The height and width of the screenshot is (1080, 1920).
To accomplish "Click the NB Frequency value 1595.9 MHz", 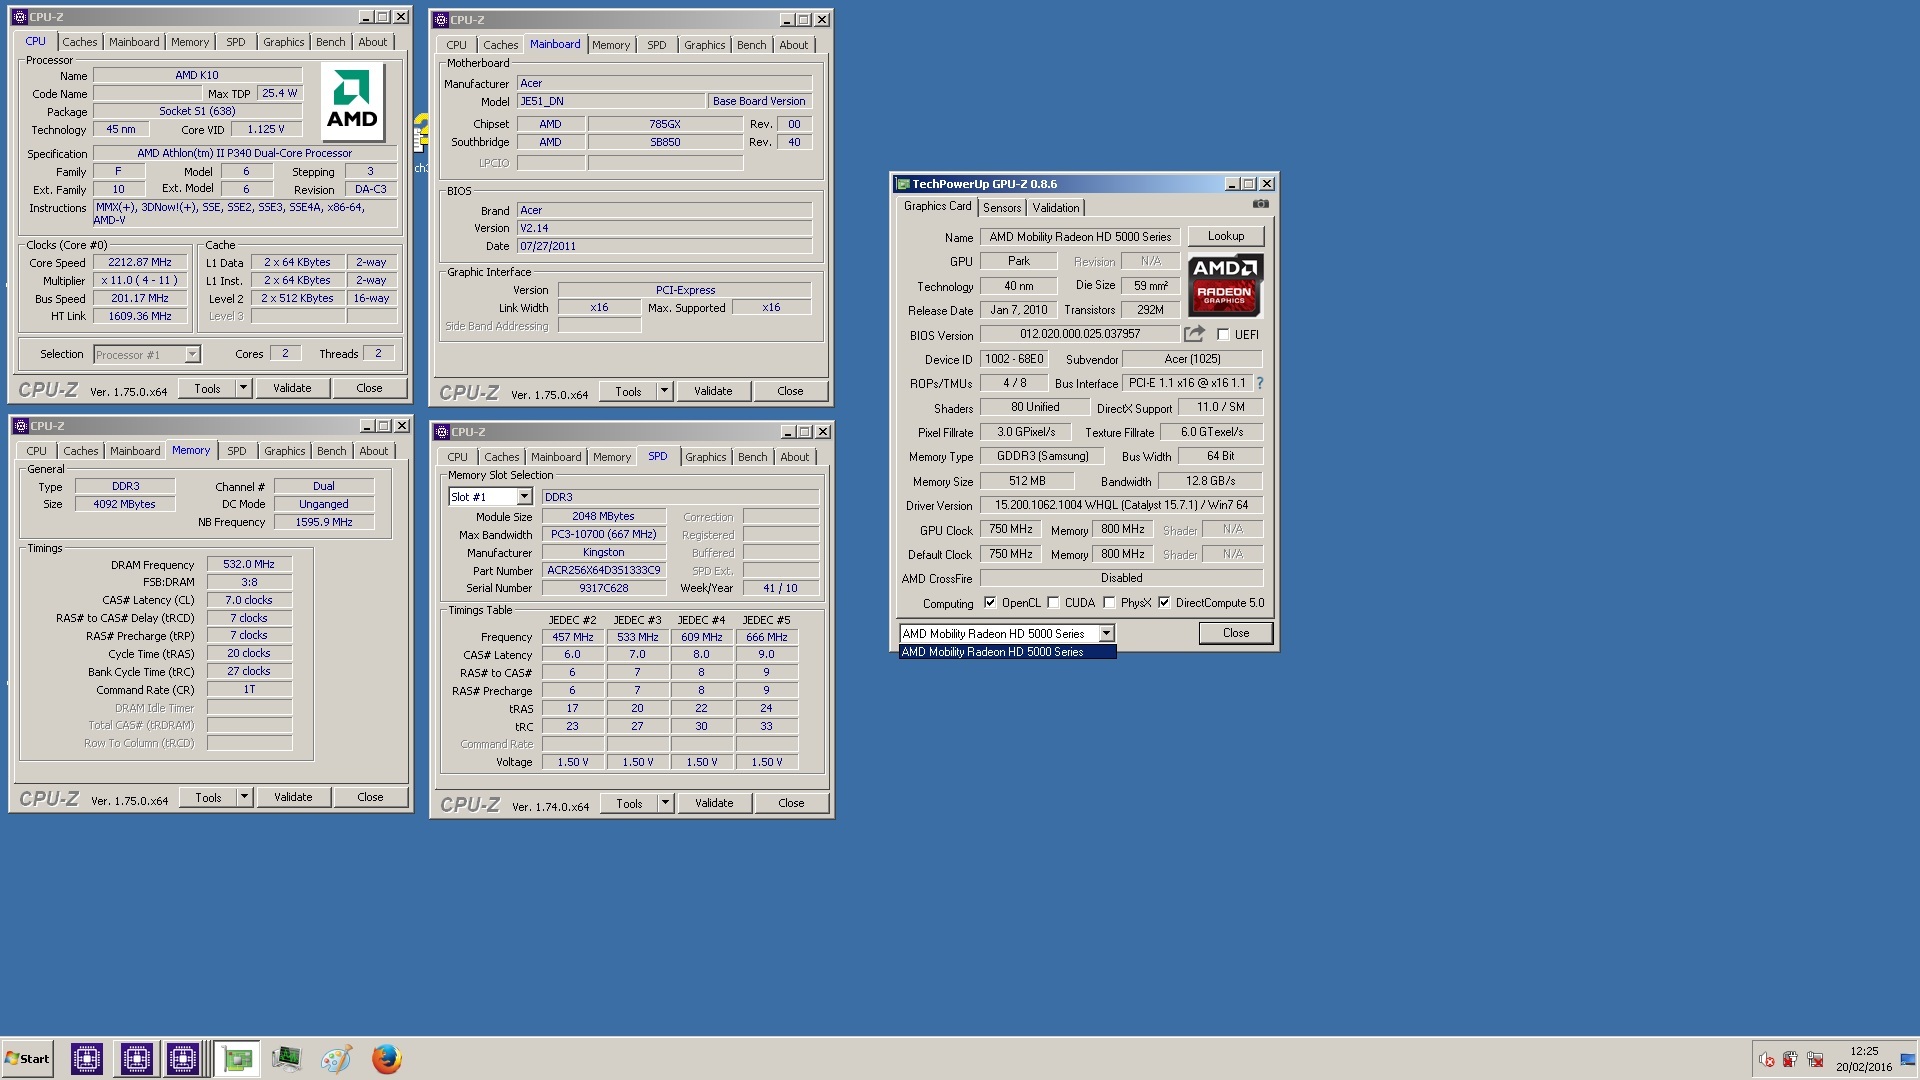I will pos(324,522).
